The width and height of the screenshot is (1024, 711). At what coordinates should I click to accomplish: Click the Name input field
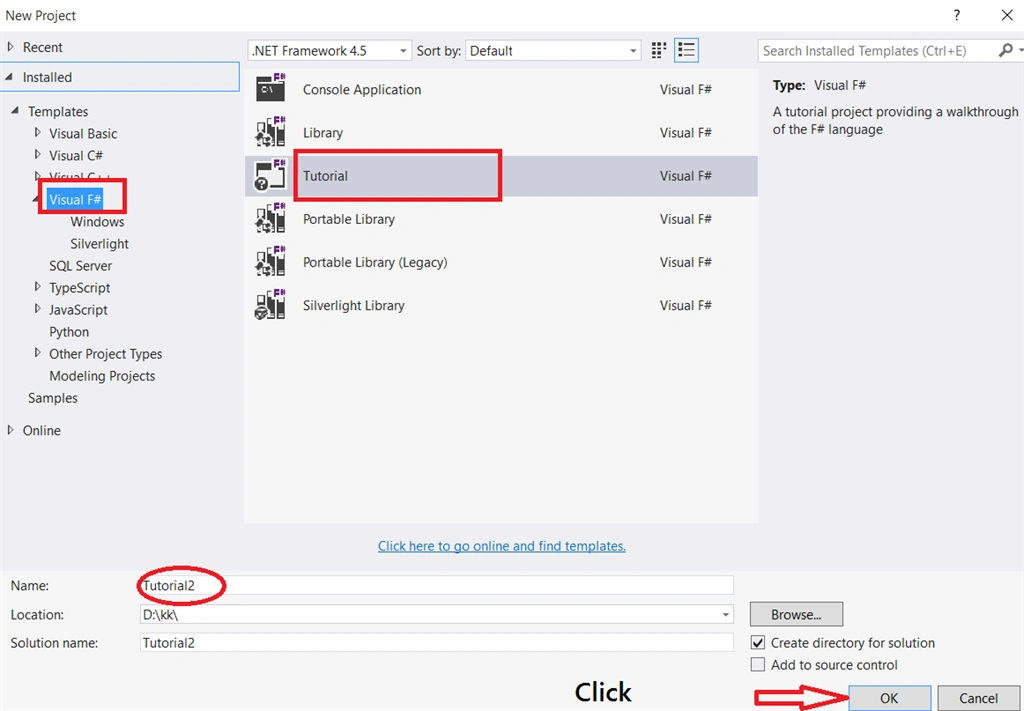pyautogui.click(x=437, y=586)
